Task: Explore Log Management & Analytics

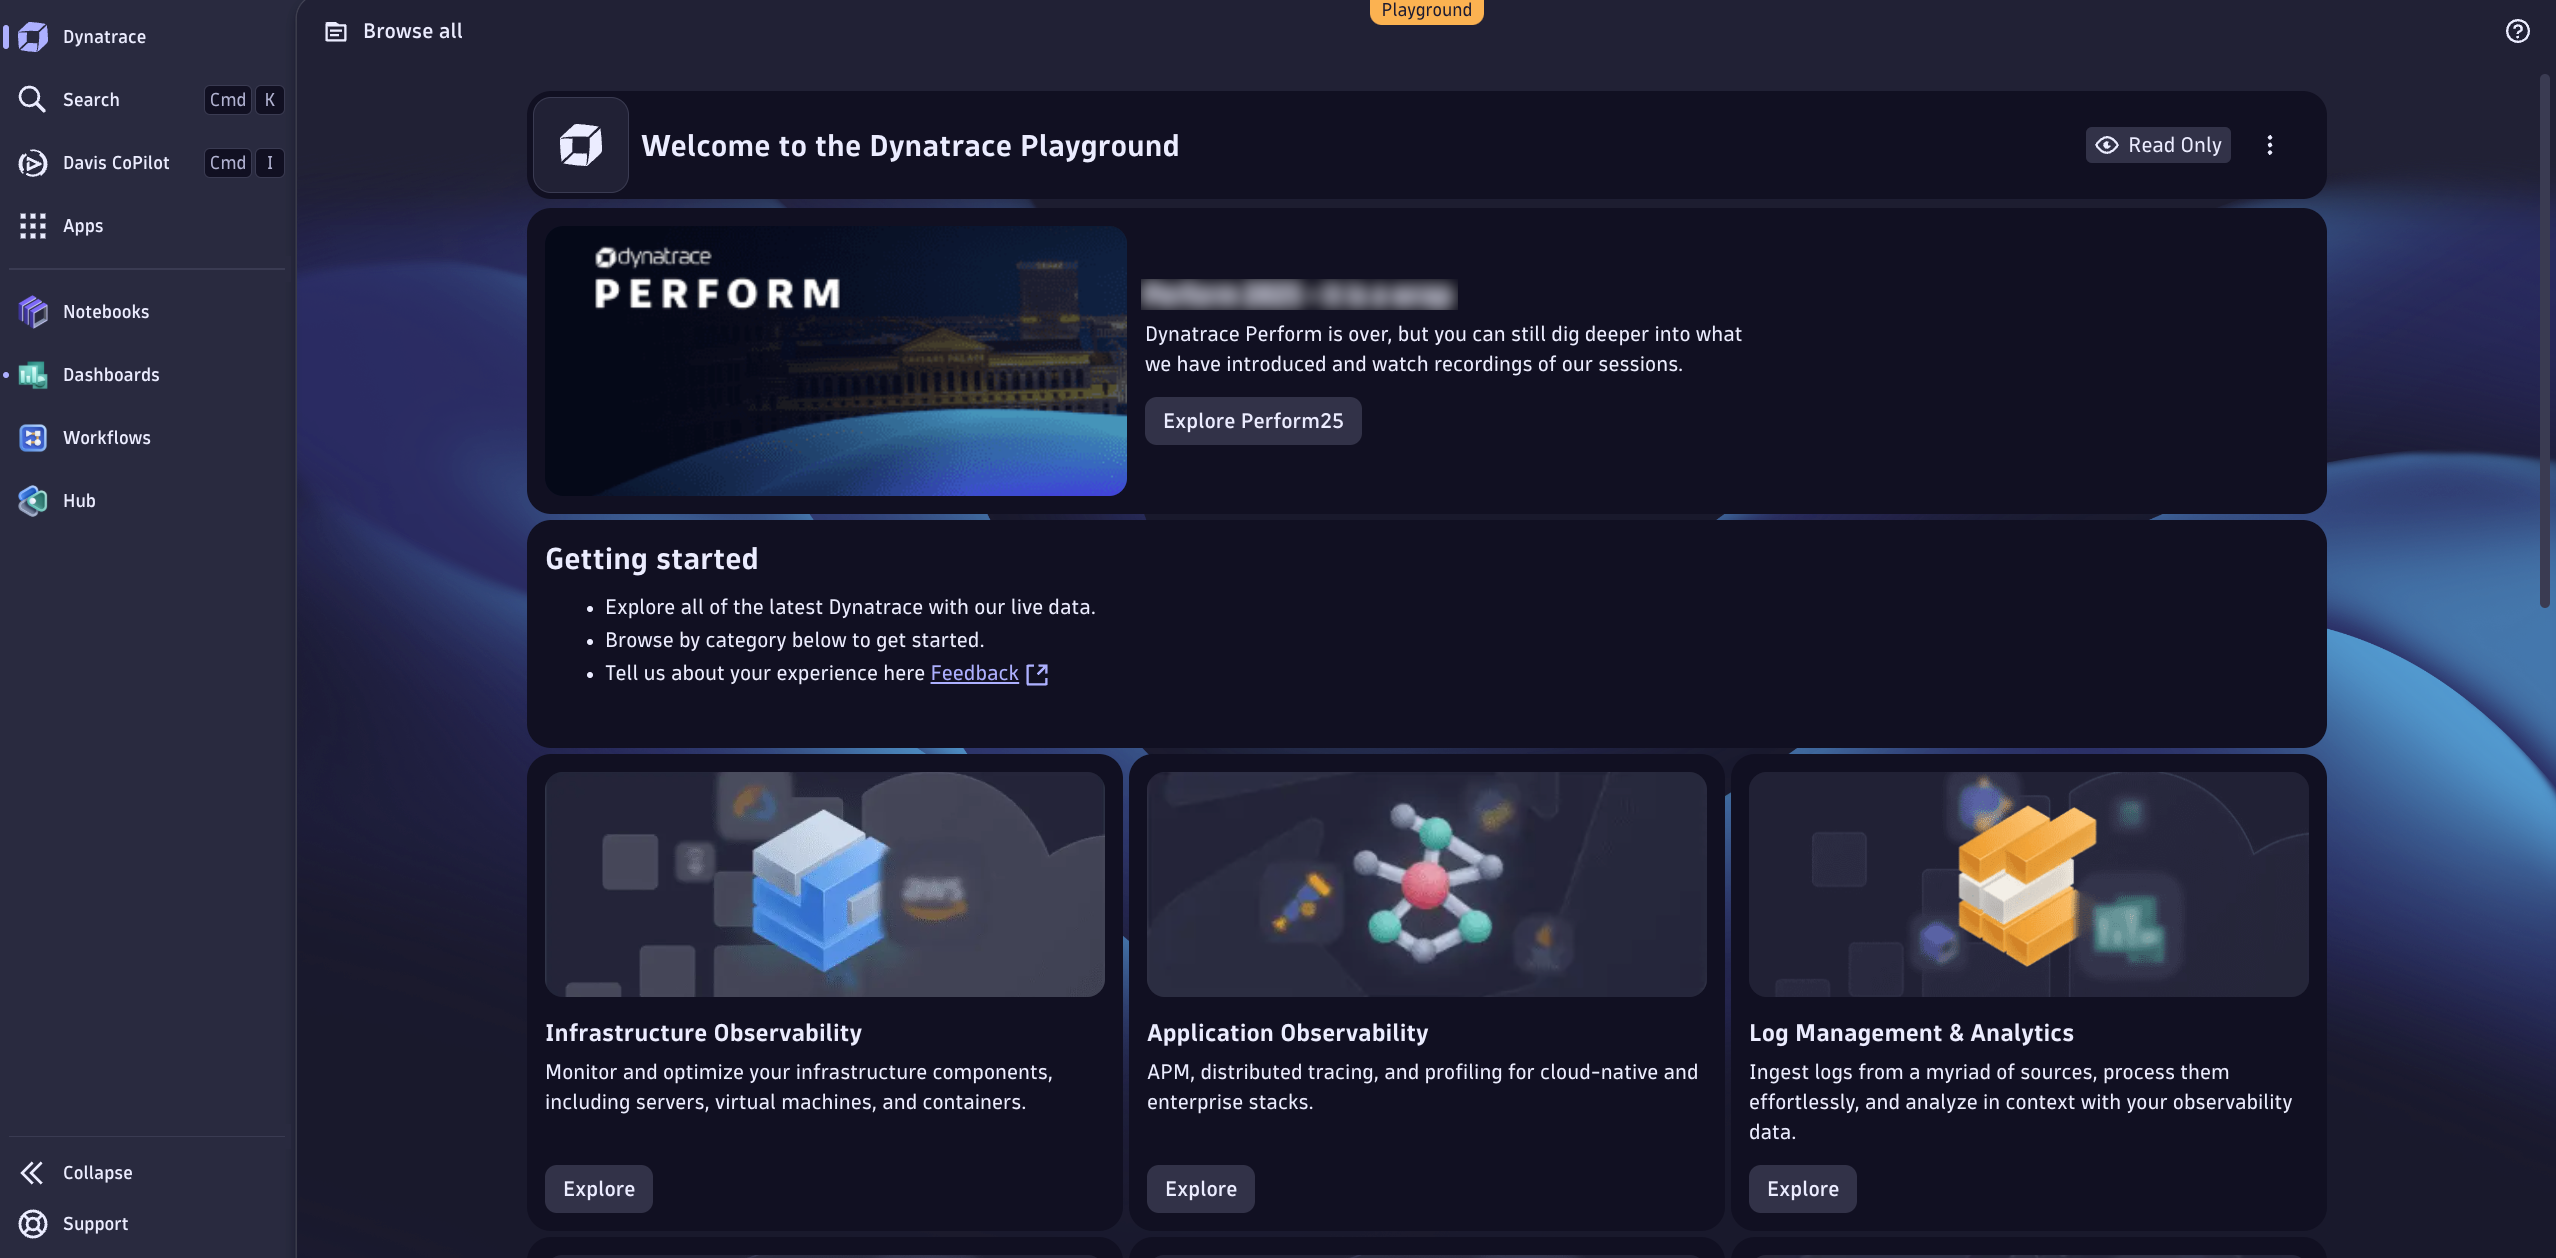Action: [x=1803, y=1189]
